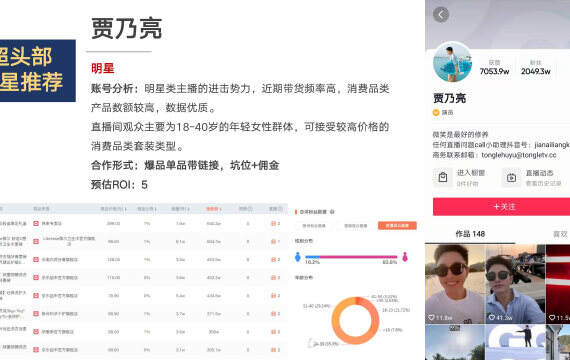Tap the back arrow on the profile header
Screen dimensions: 570x360
click(441, 15)
